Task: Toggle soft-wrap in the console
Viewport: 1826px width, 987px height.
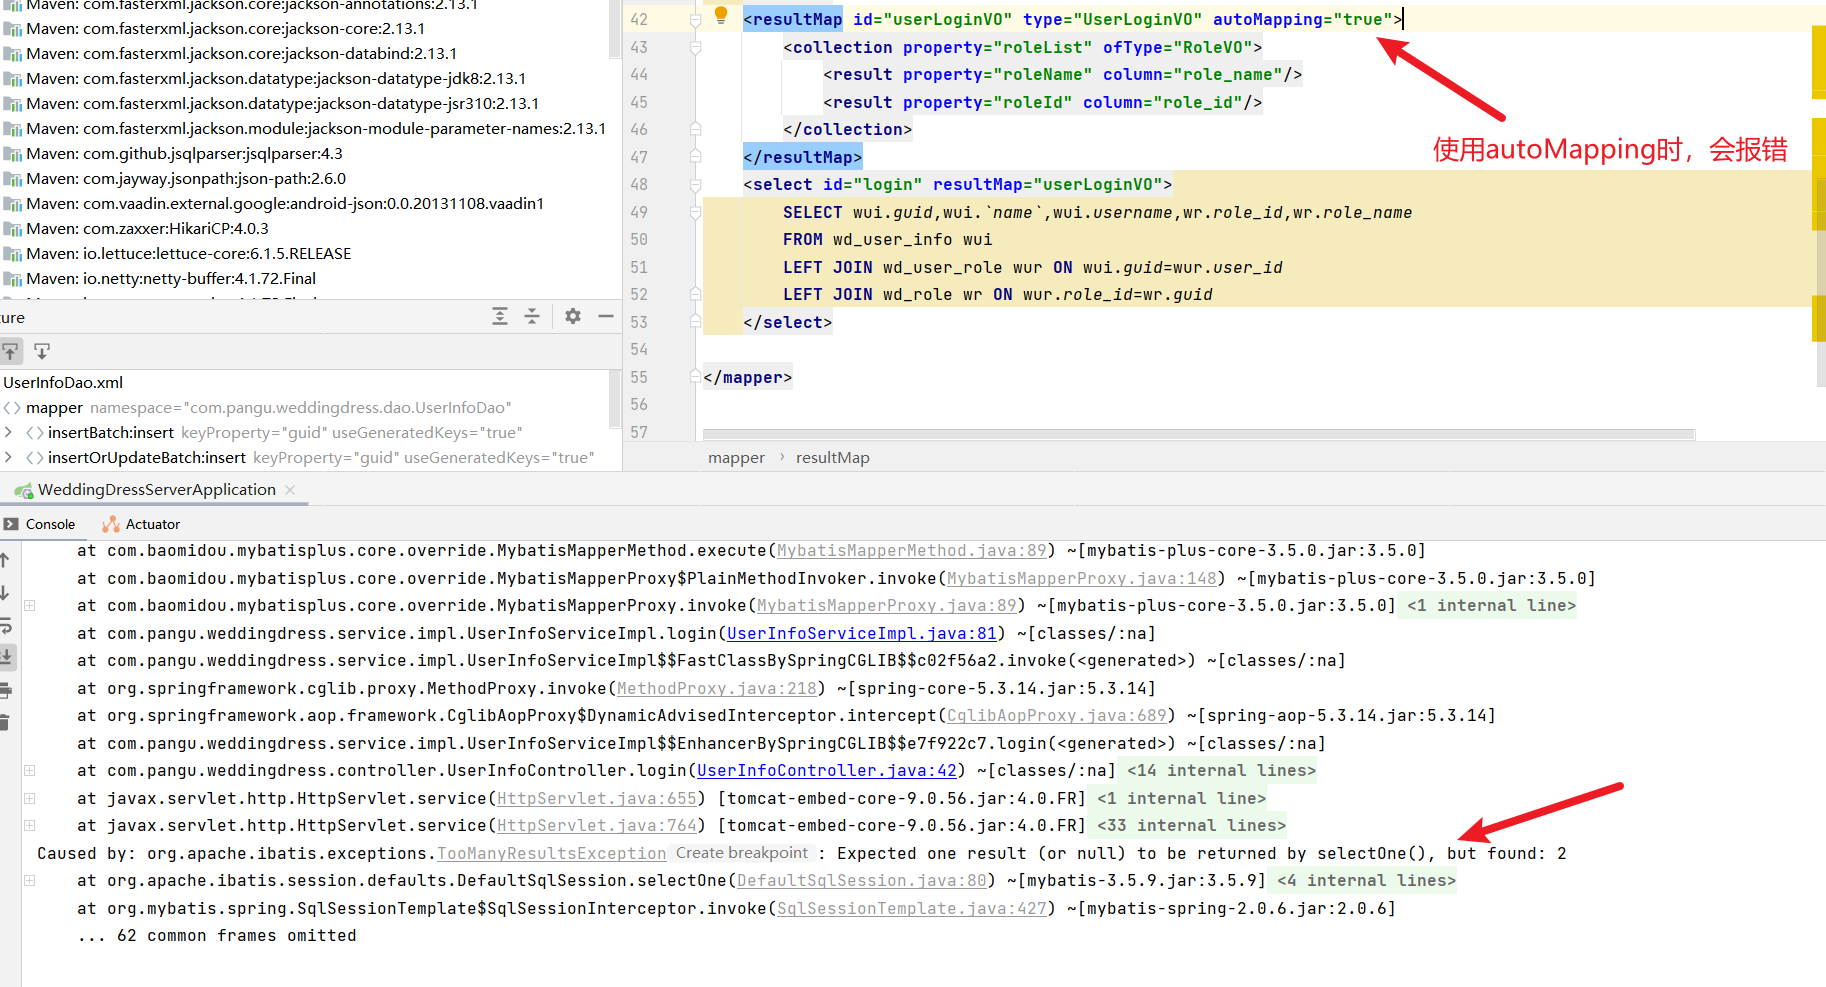Action: pos(5,626)
